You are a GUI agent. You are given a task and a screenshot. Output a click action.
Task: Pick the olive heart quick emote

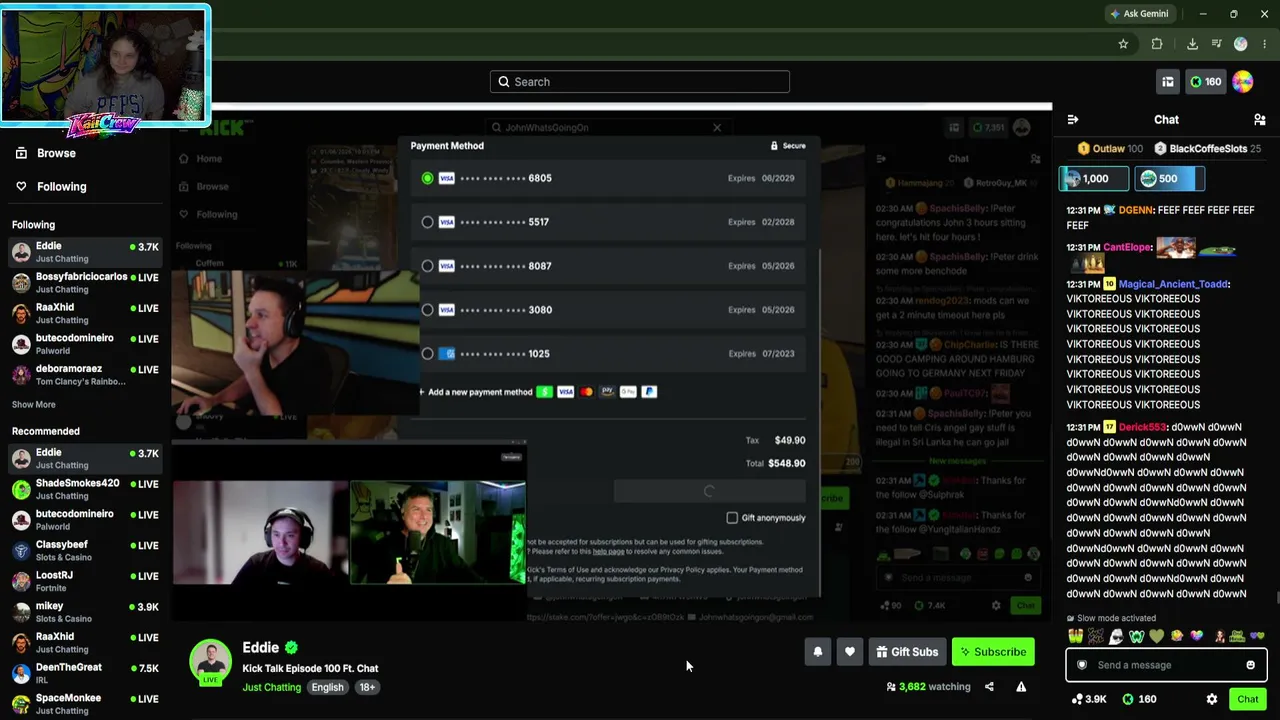coord(1157,636)
